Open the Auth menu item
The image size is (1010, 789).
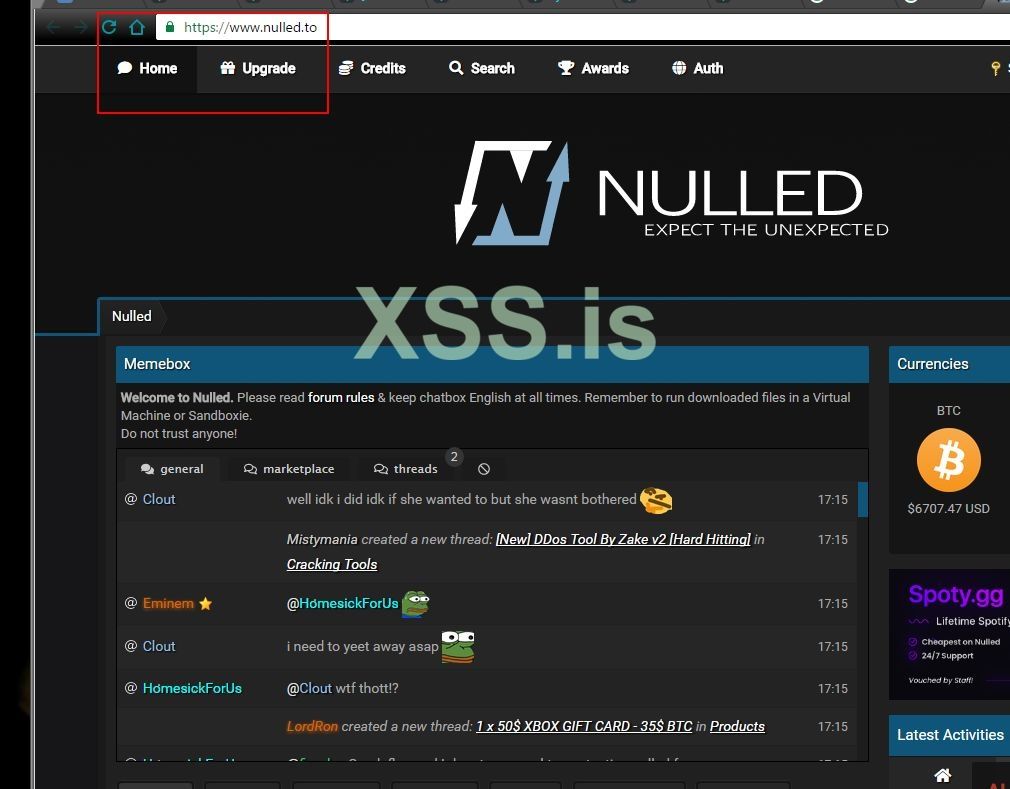698,68
